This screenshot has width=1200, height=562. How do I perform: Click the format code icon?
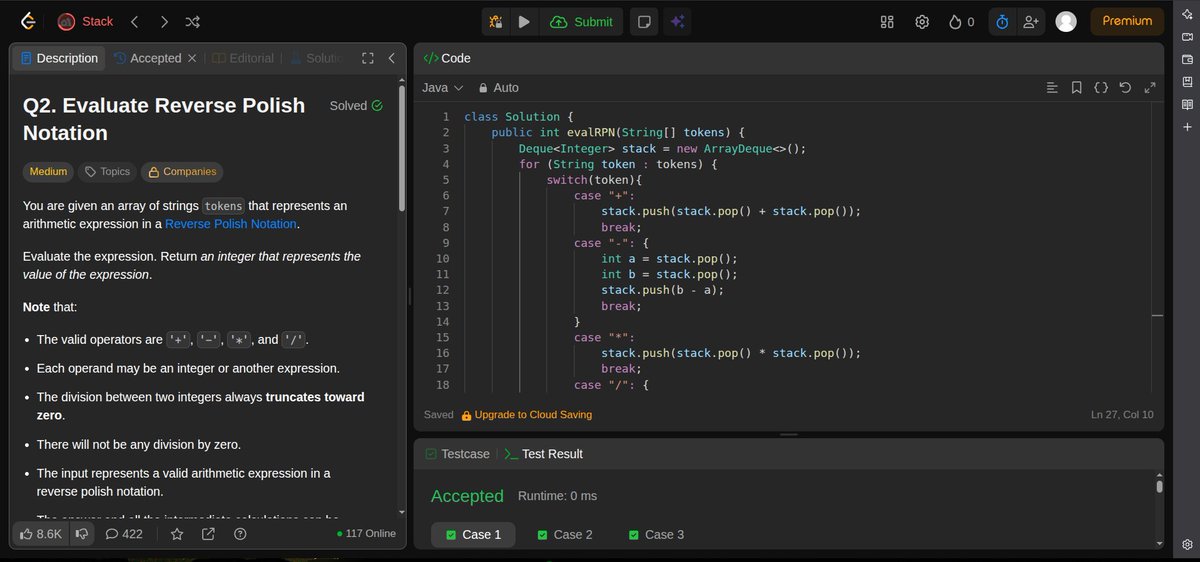click(1052, 88)
